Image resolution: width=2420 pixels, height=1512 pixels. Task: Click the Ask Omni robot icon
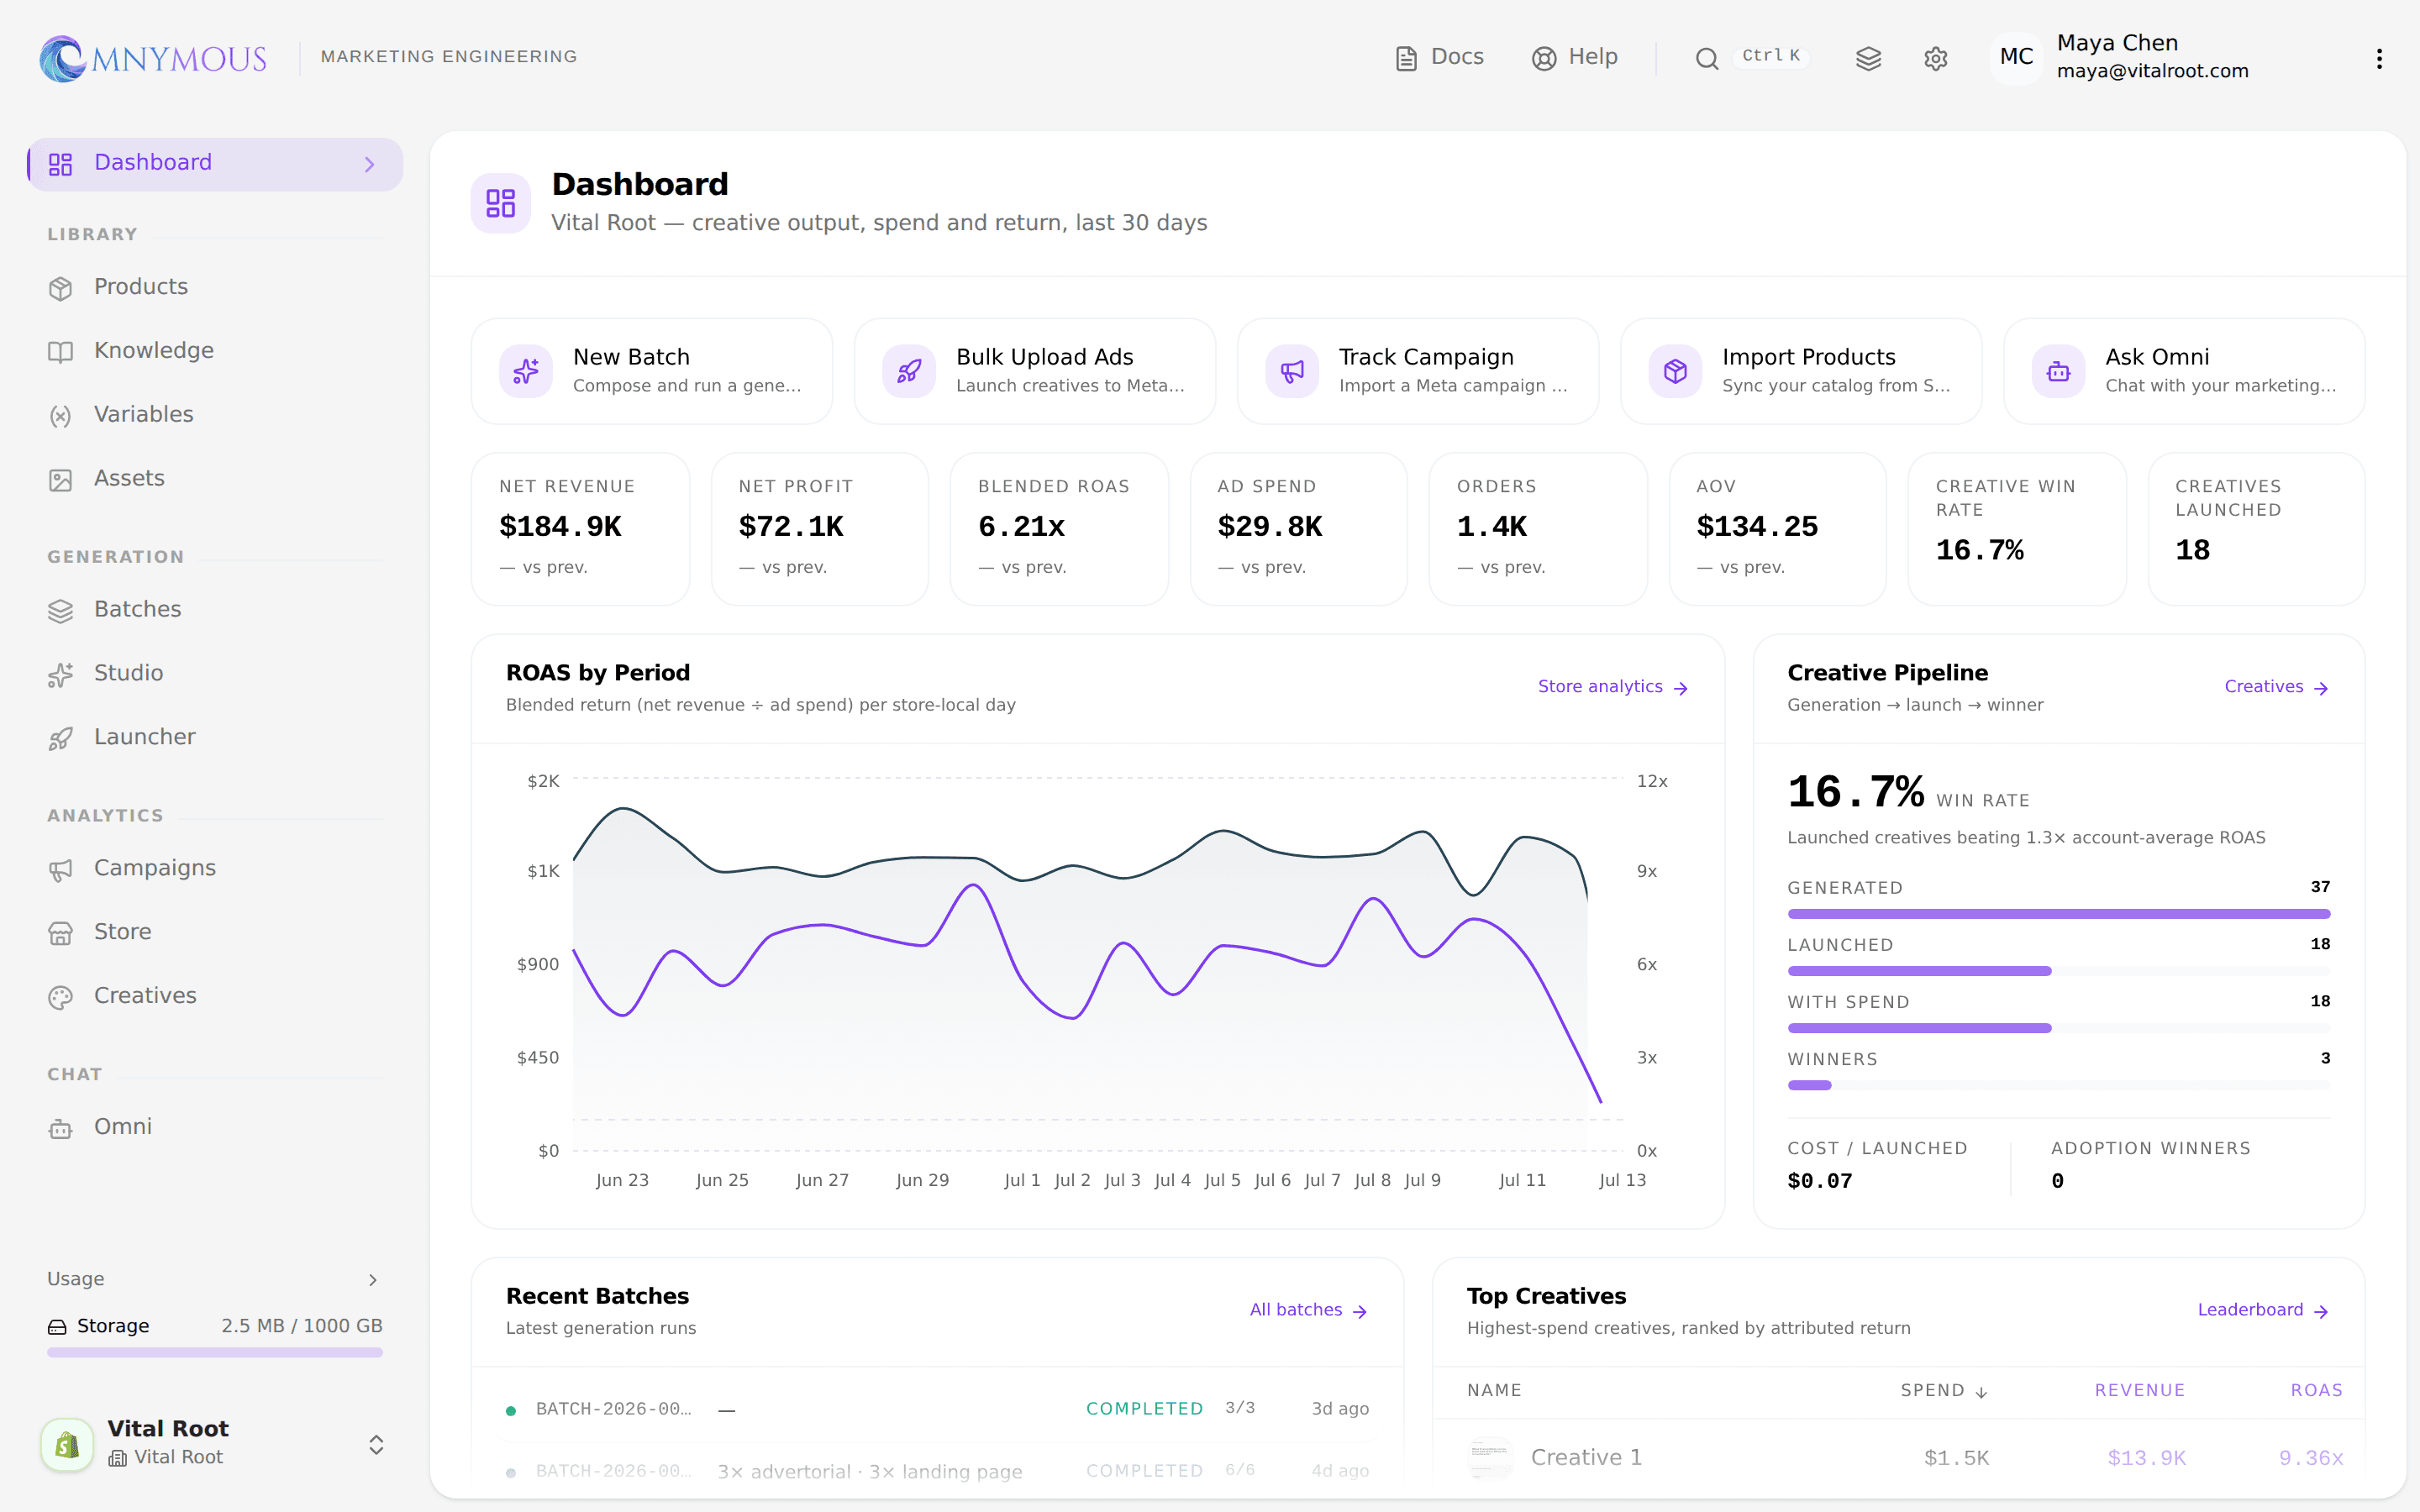(2058, 371)
